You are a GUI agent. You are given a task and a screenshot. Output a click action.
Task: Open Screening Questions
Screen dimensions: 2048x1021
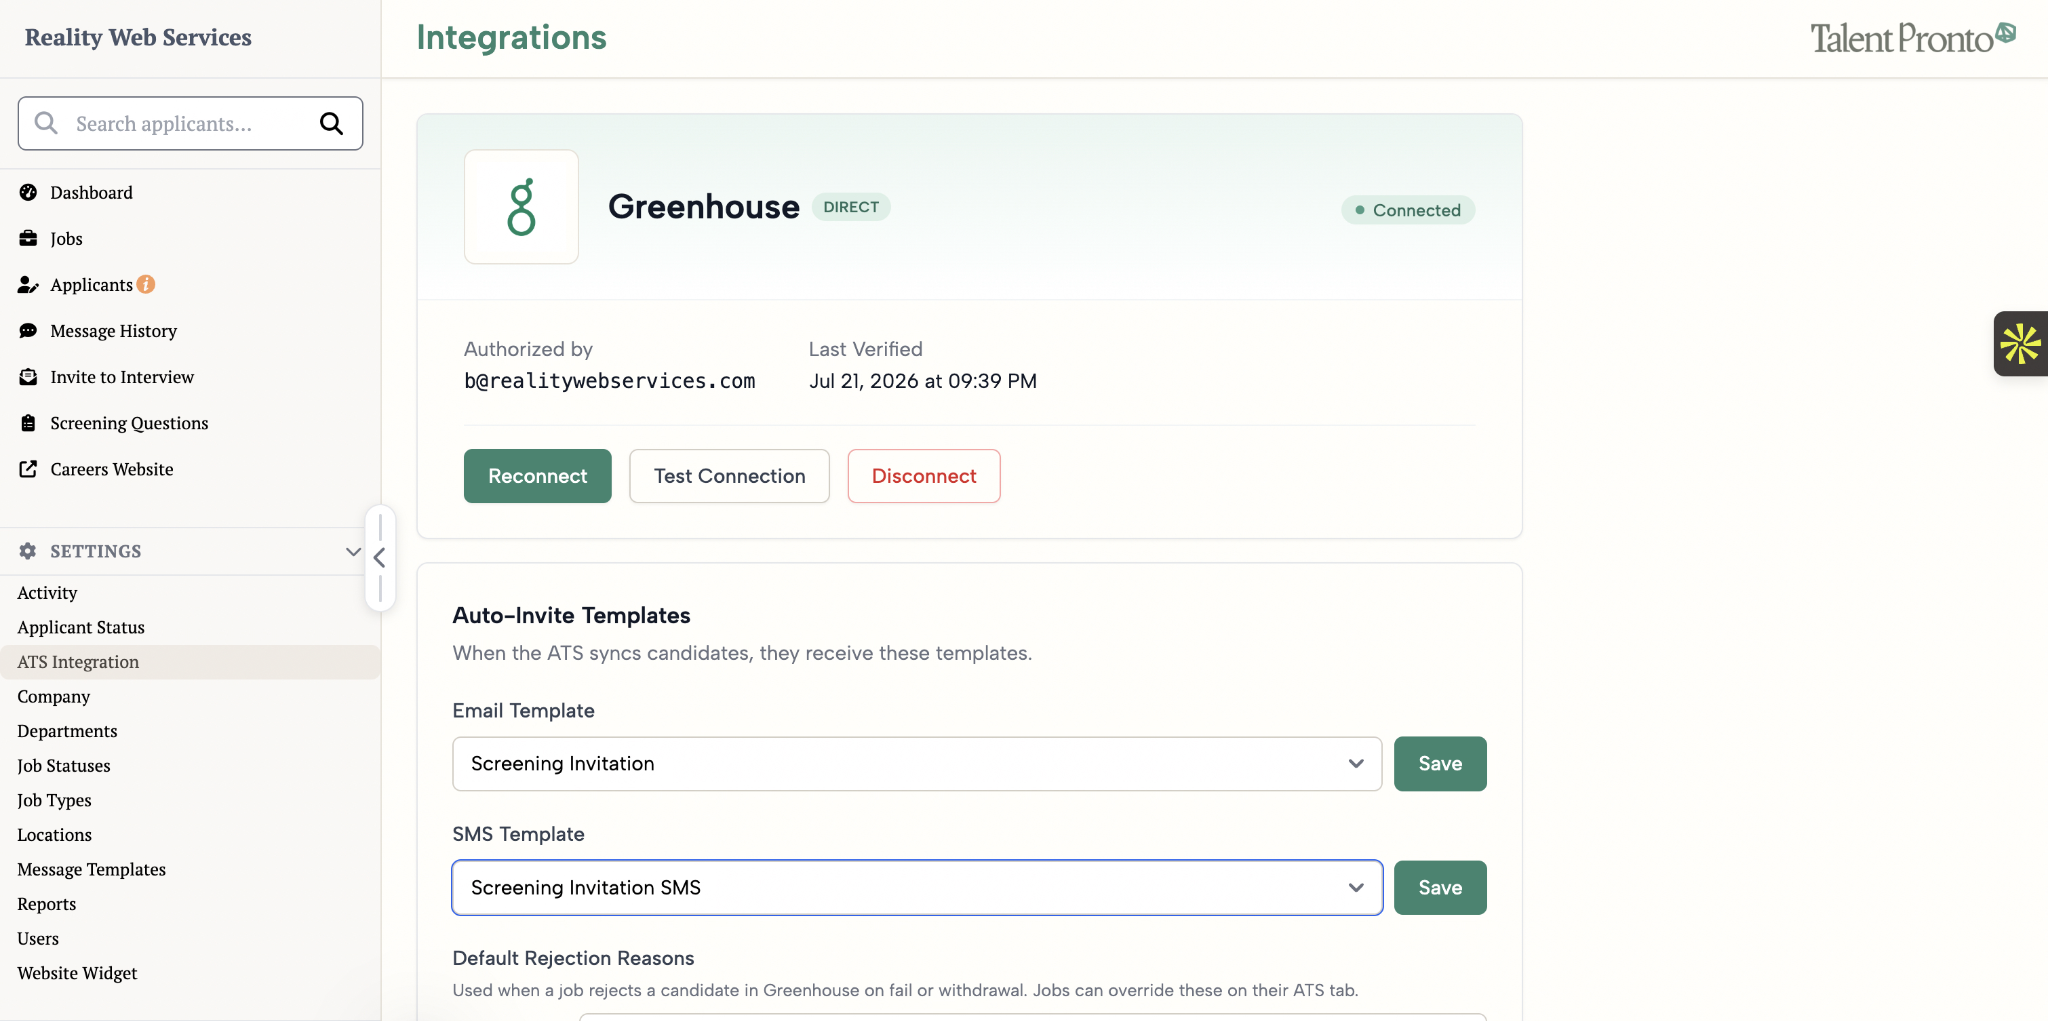coord(129,423)
